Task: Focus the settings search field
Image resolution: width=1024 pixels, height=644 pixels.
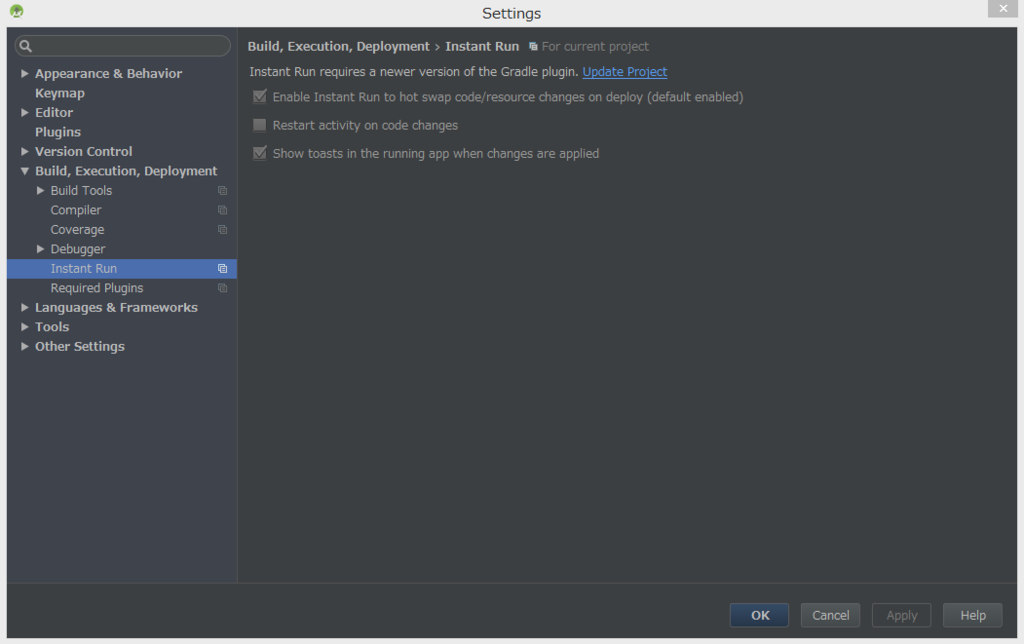Action: [123, 46]
